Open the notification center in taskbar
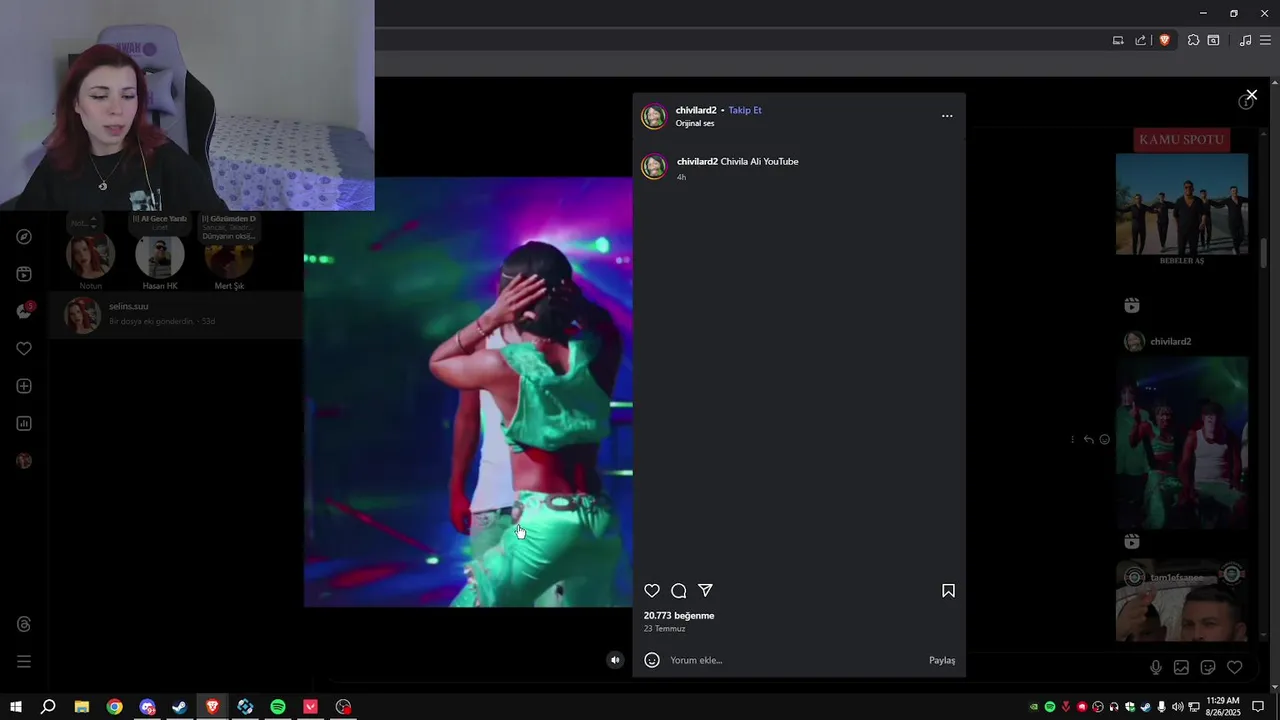 point(1258,707)
